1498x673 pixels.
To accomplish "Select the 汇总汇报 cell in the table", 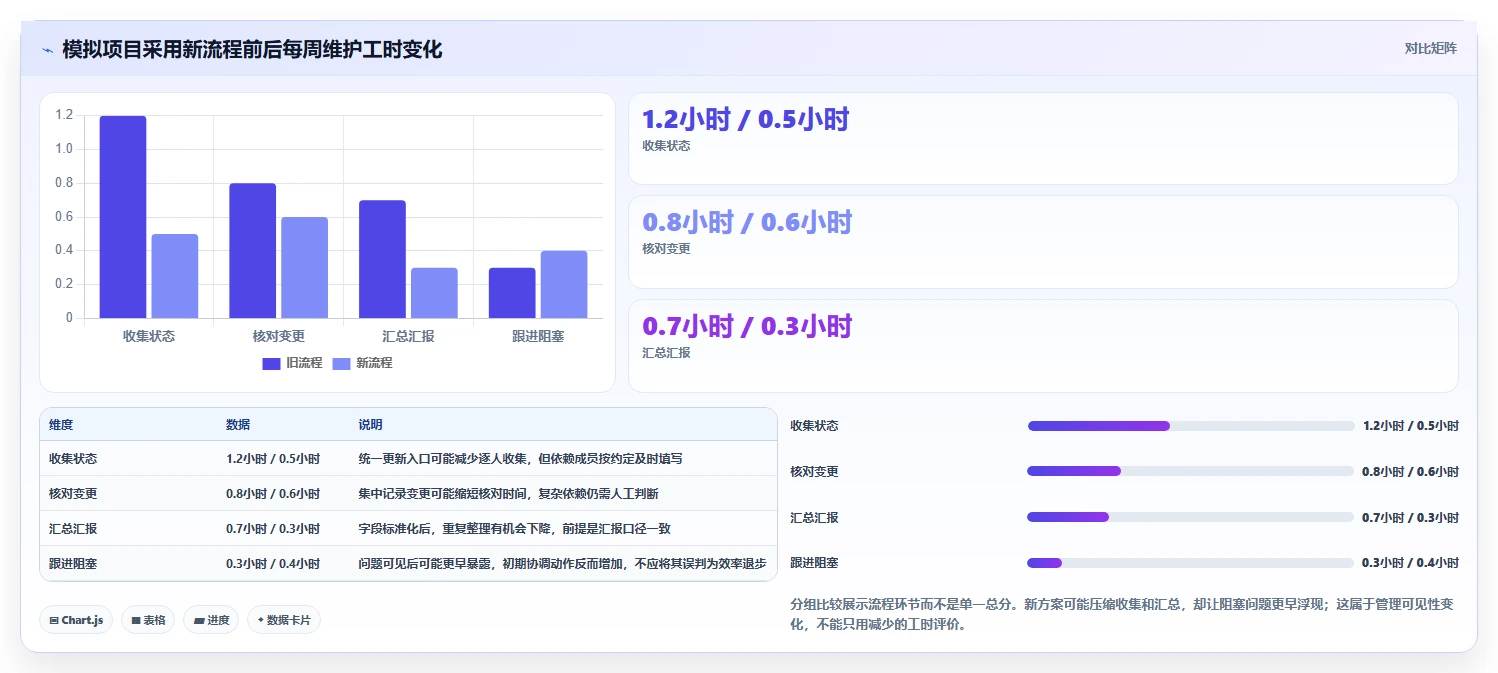I will 73,529.
